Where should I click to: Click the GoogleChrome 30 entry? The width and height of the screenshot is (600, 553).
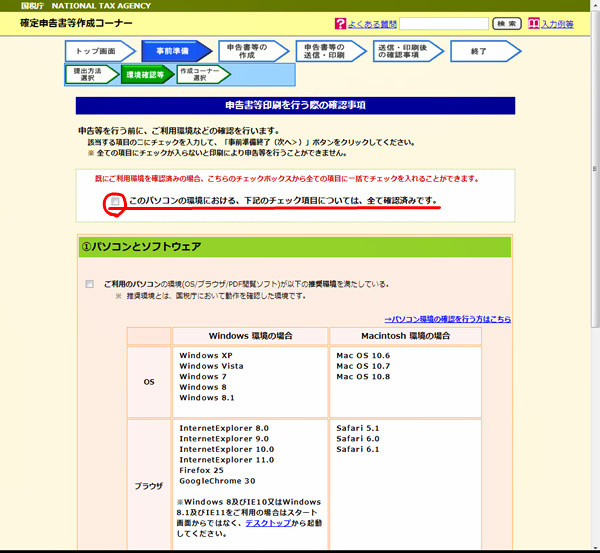coord(217,481)
